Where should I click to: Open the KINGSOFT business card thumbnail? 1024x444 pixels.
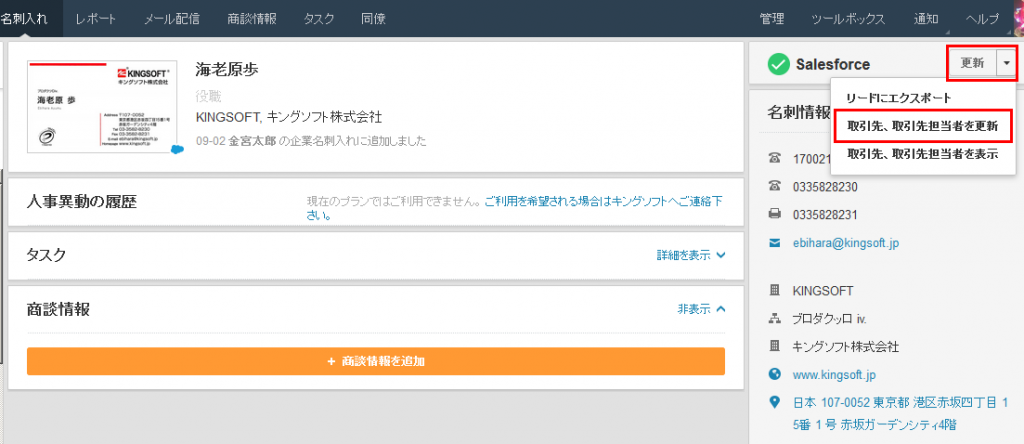pos(101,106)
